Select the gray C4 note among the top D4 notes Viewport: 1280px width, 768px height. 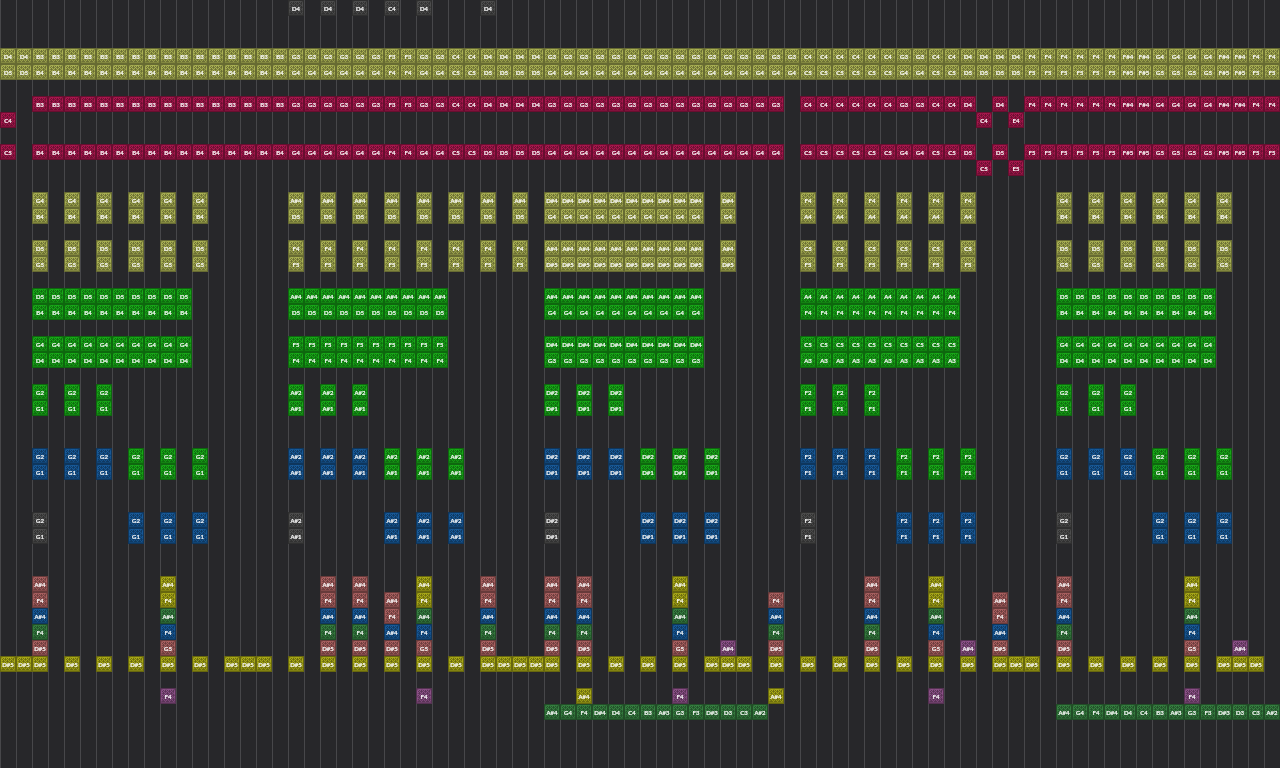pyautogui.click(x=392, y=8)
